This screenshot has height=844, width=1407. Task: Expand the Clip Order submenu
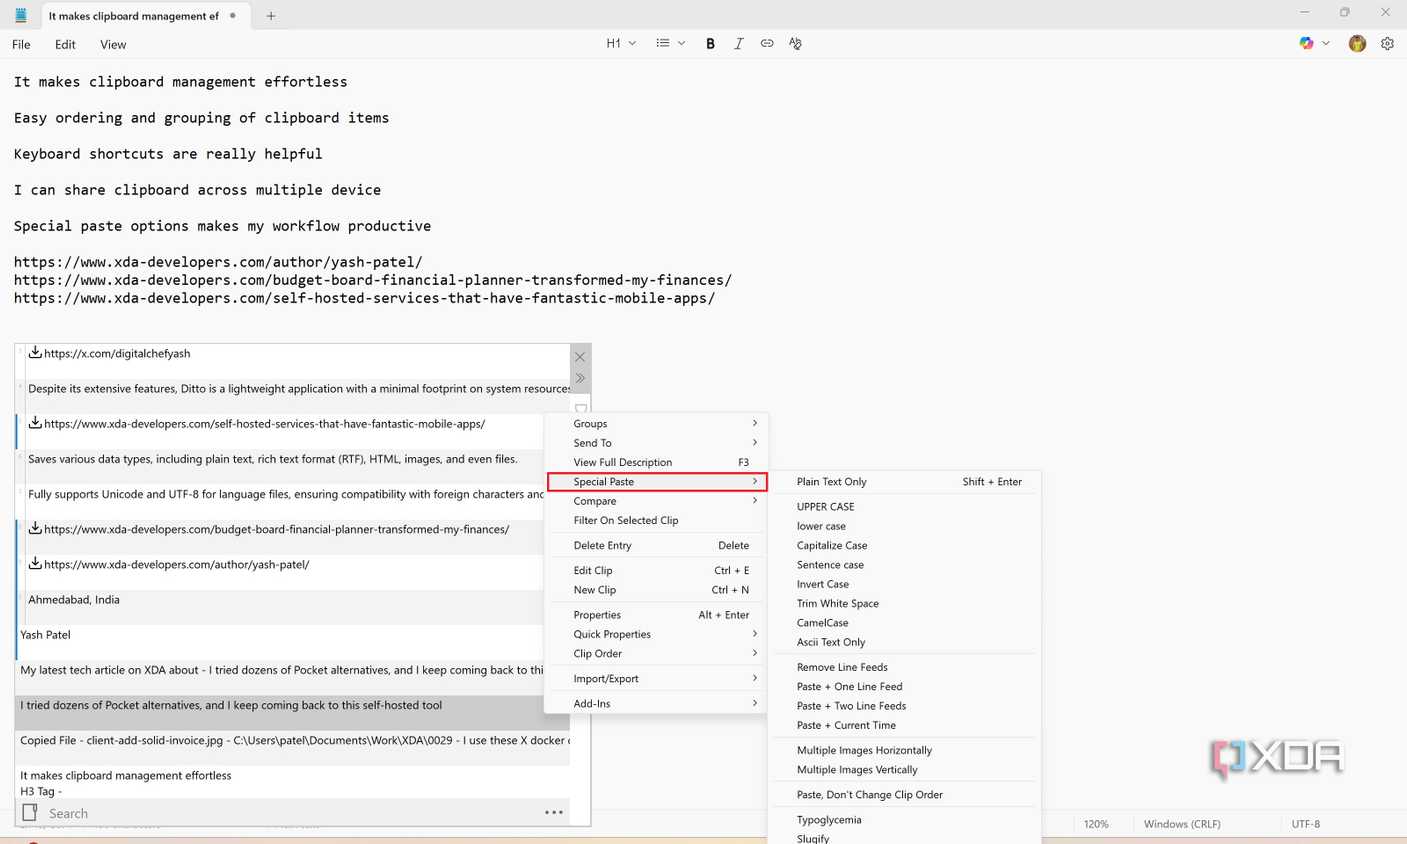(x=658, y=654)
